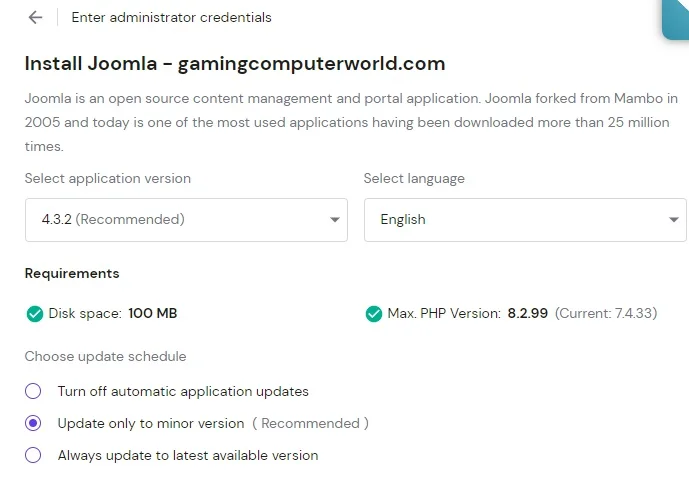689x479 pixels.
Task: Click the Enter administrator credentials step title
Action: click(171, 17)
